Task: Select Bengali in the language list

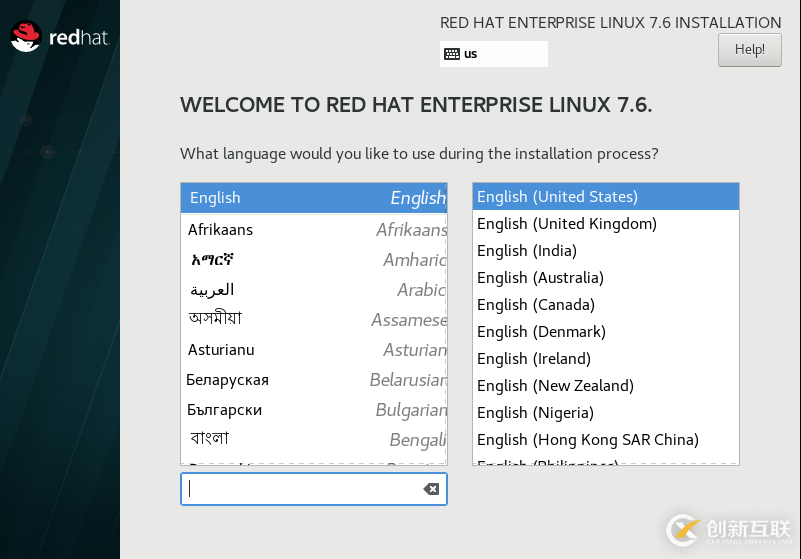Action: 314,440
